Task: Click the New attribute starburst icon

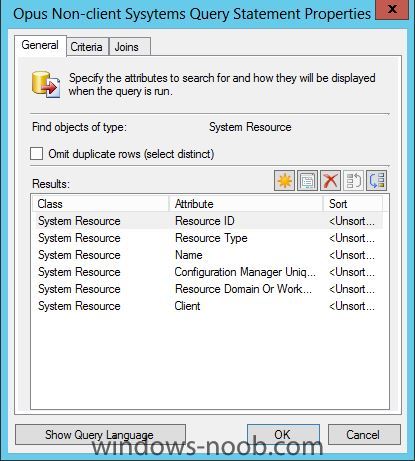Action: pos(284,181)
